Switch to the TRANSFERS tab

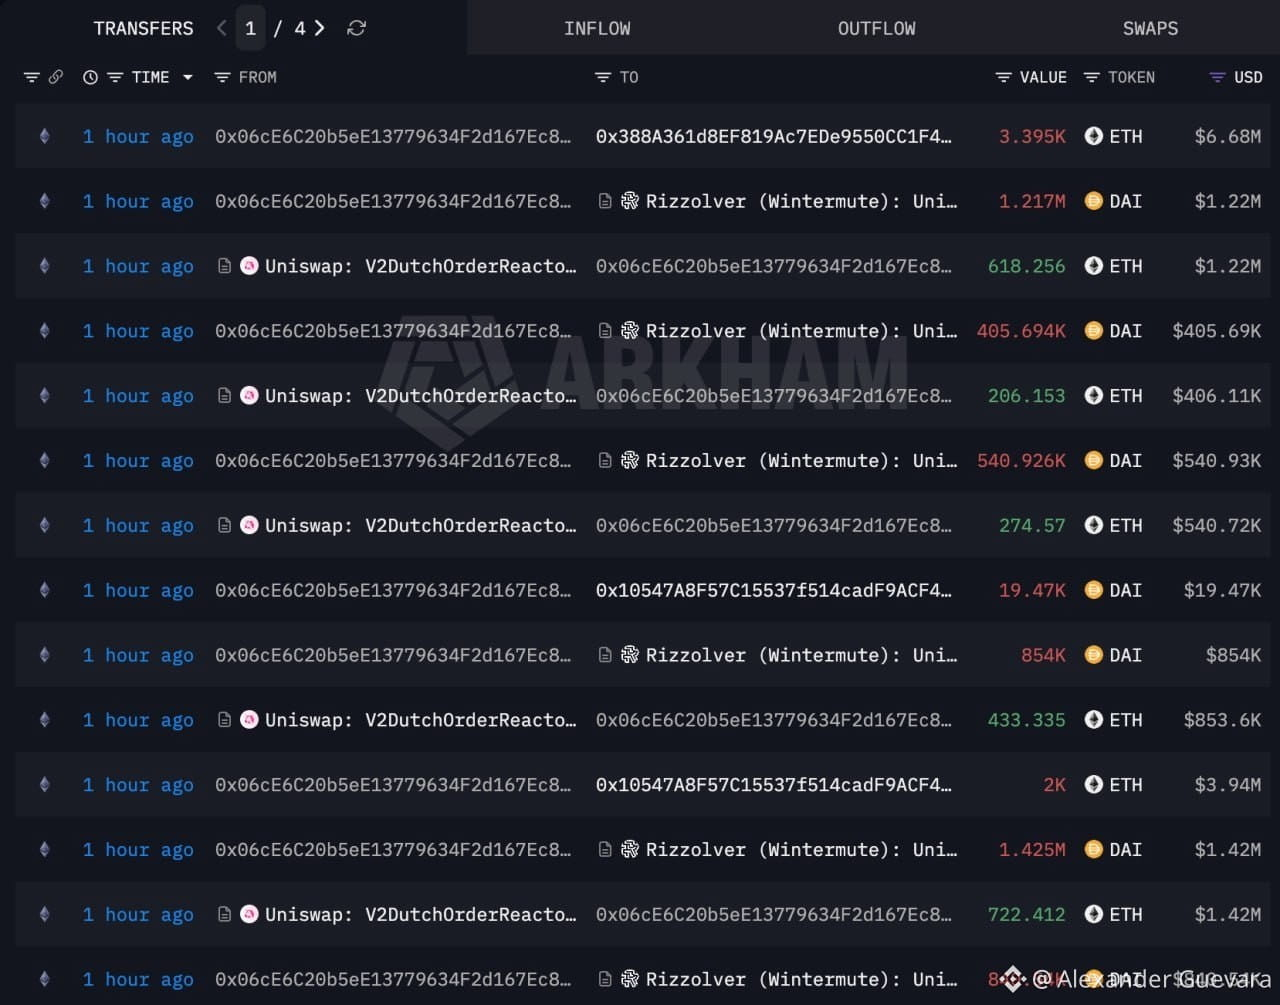143,28
